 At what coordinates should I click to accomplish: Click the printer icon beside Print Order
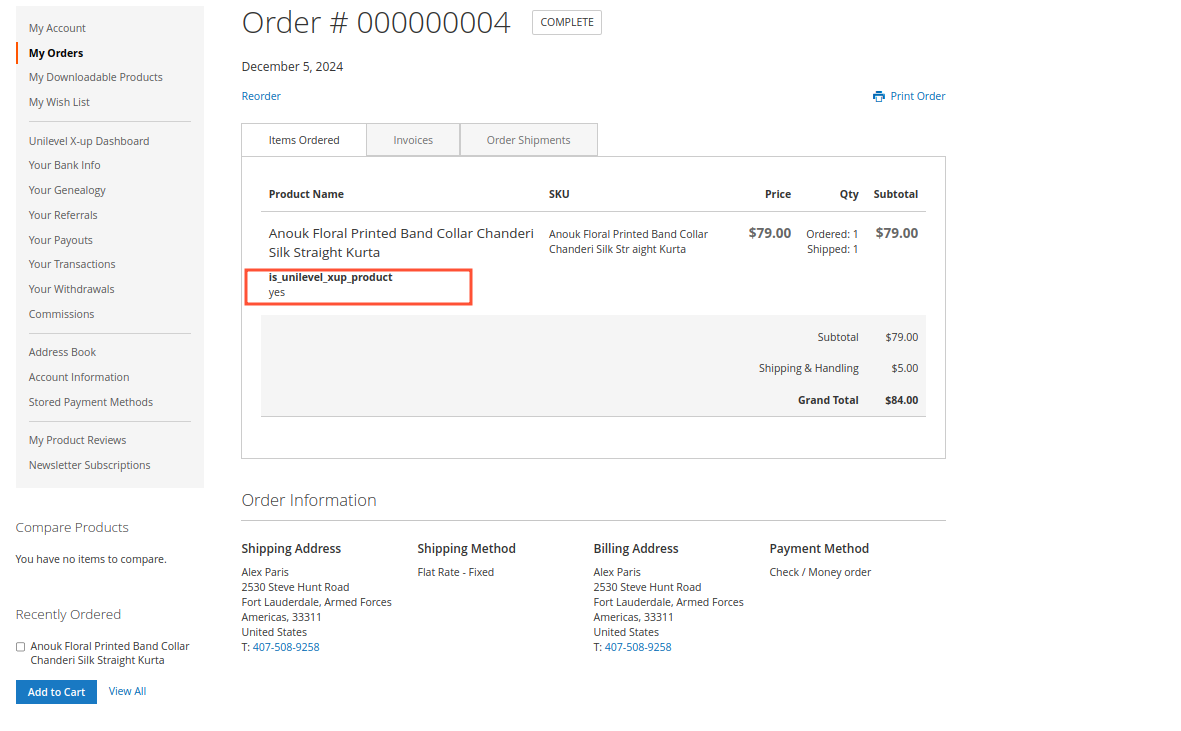click(878, 97)
